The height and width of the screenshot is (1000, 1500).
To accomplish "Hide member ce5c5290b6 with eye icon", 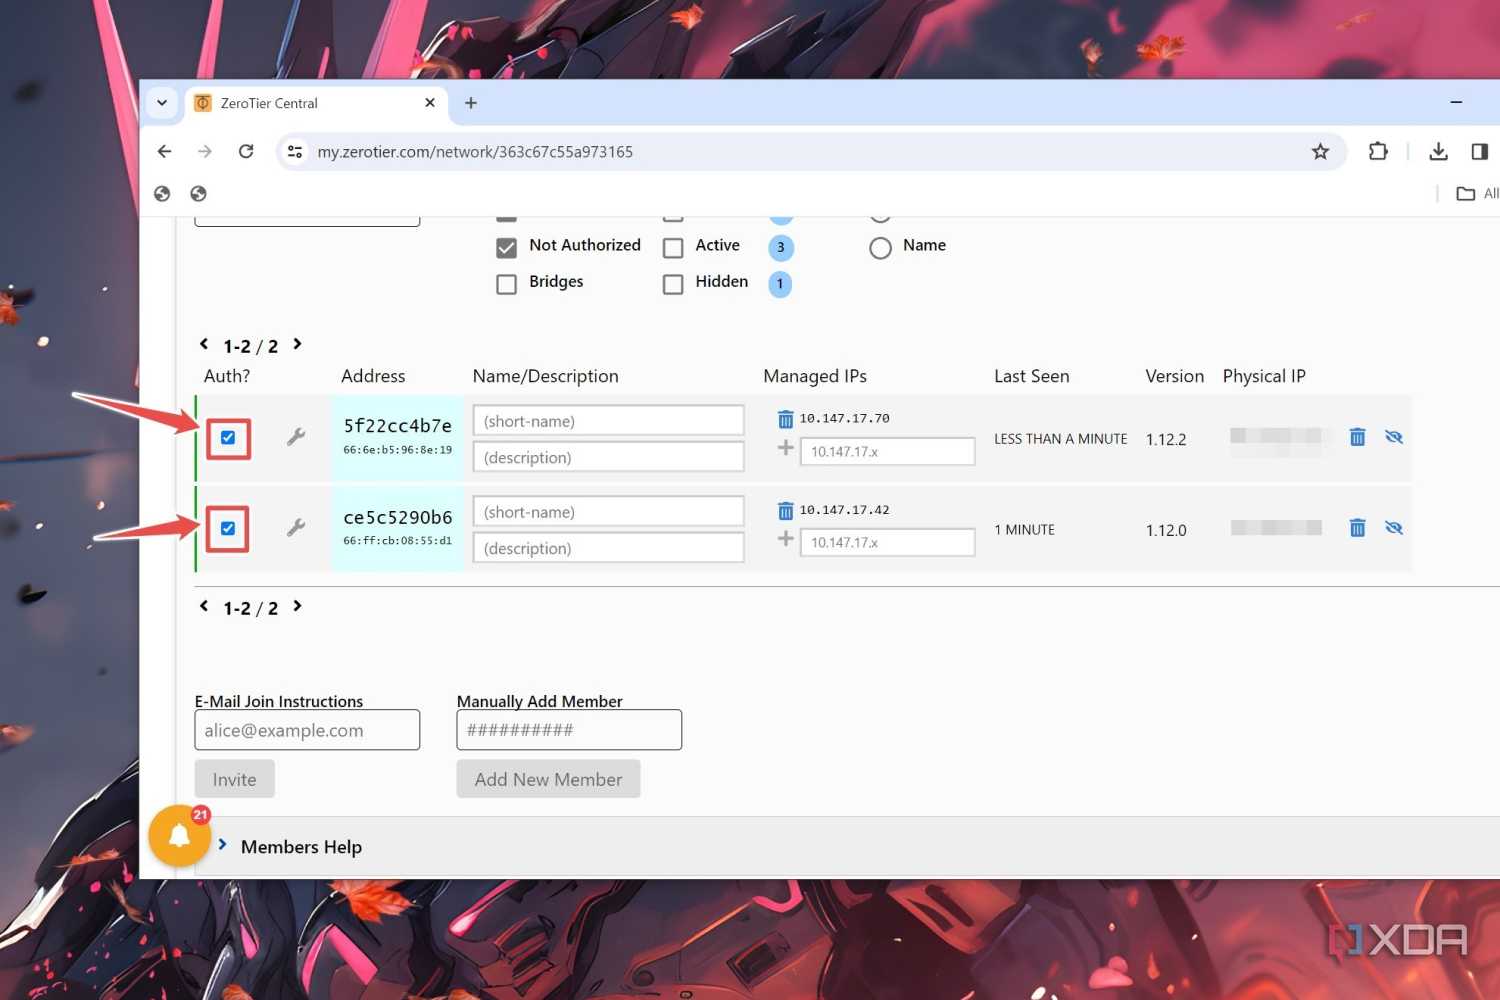I will [1394, 528].
